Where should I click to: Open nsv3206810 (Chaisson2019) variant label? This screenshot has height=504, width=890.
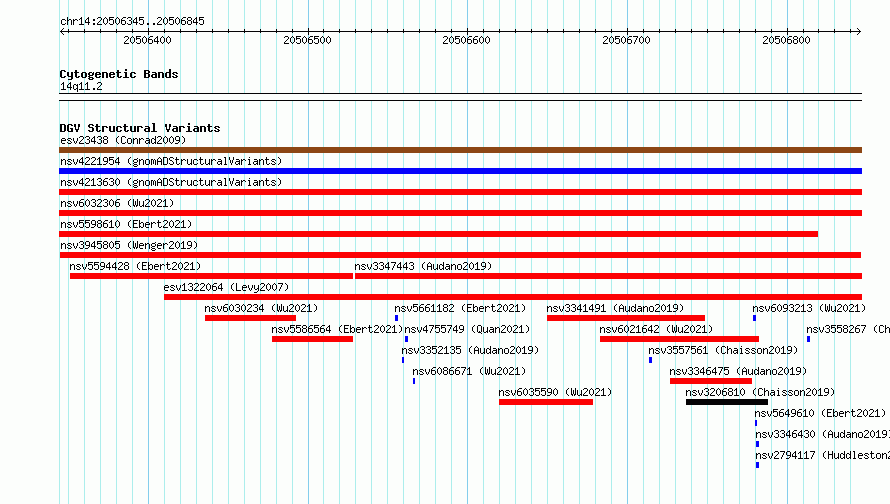point(760,392)
